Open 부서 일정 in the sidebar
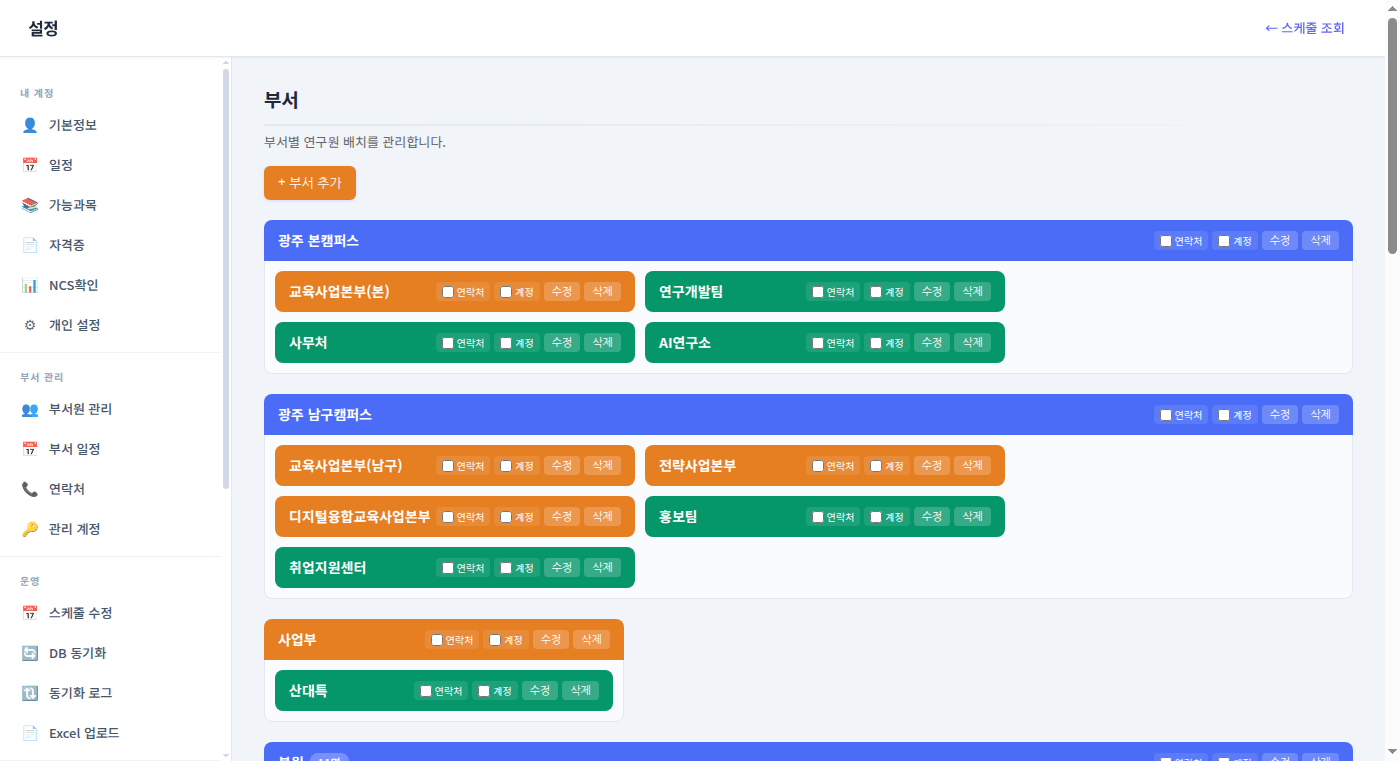Viewport: 1400px width, 761px height. click(x=74, y=449)
